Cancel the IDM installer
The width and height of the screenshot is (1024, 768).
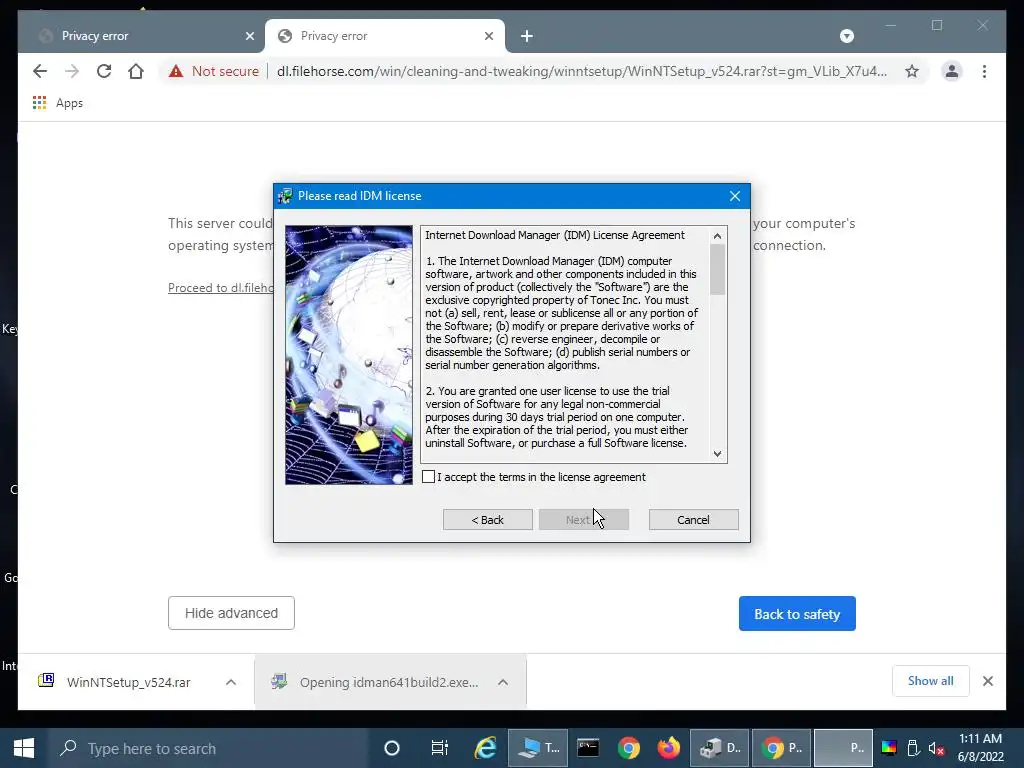tap(694, 520)
